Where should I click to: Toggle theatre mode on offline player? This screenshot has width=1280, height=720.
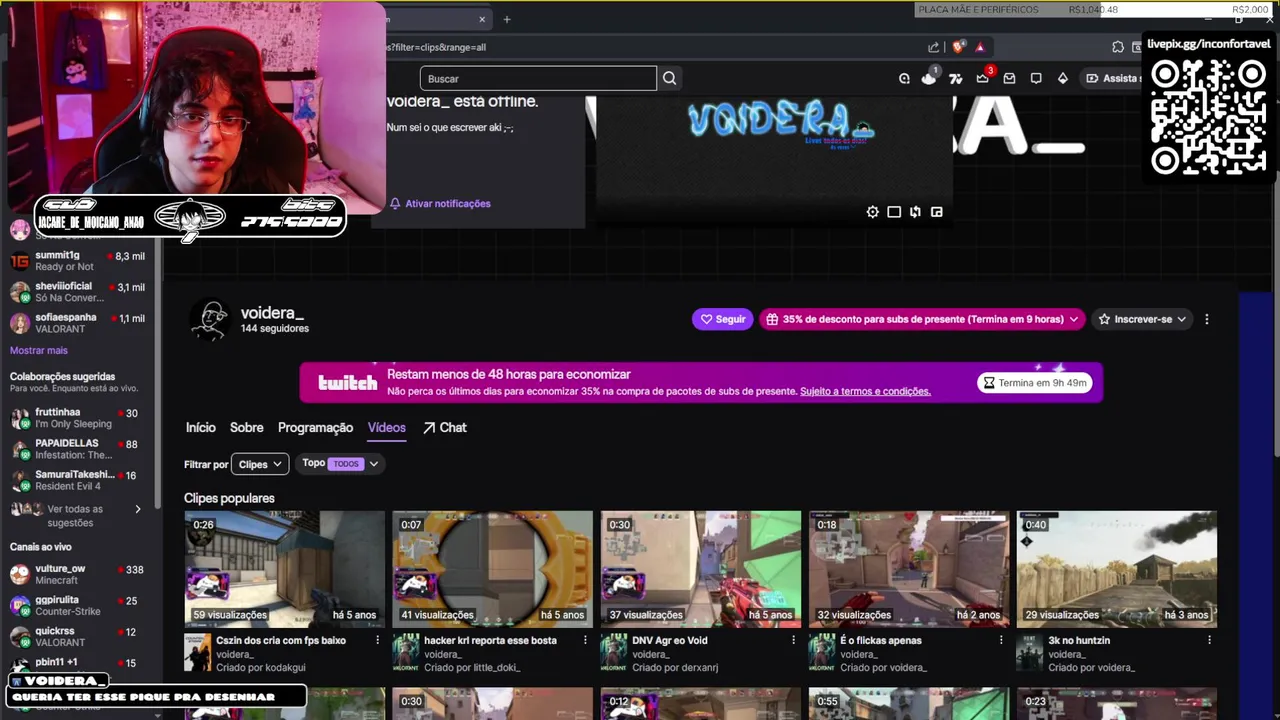(x=894, y=212)
